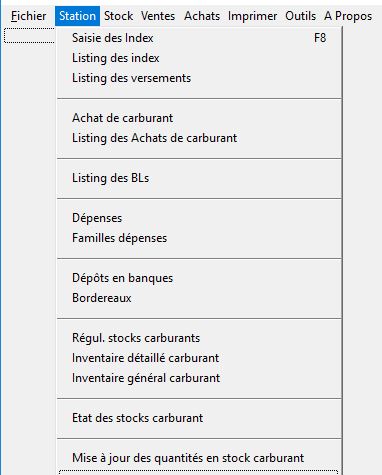This screenshot has width=382, height=475.
Task: Open the Outils menu
Action: tap(300, 16)
